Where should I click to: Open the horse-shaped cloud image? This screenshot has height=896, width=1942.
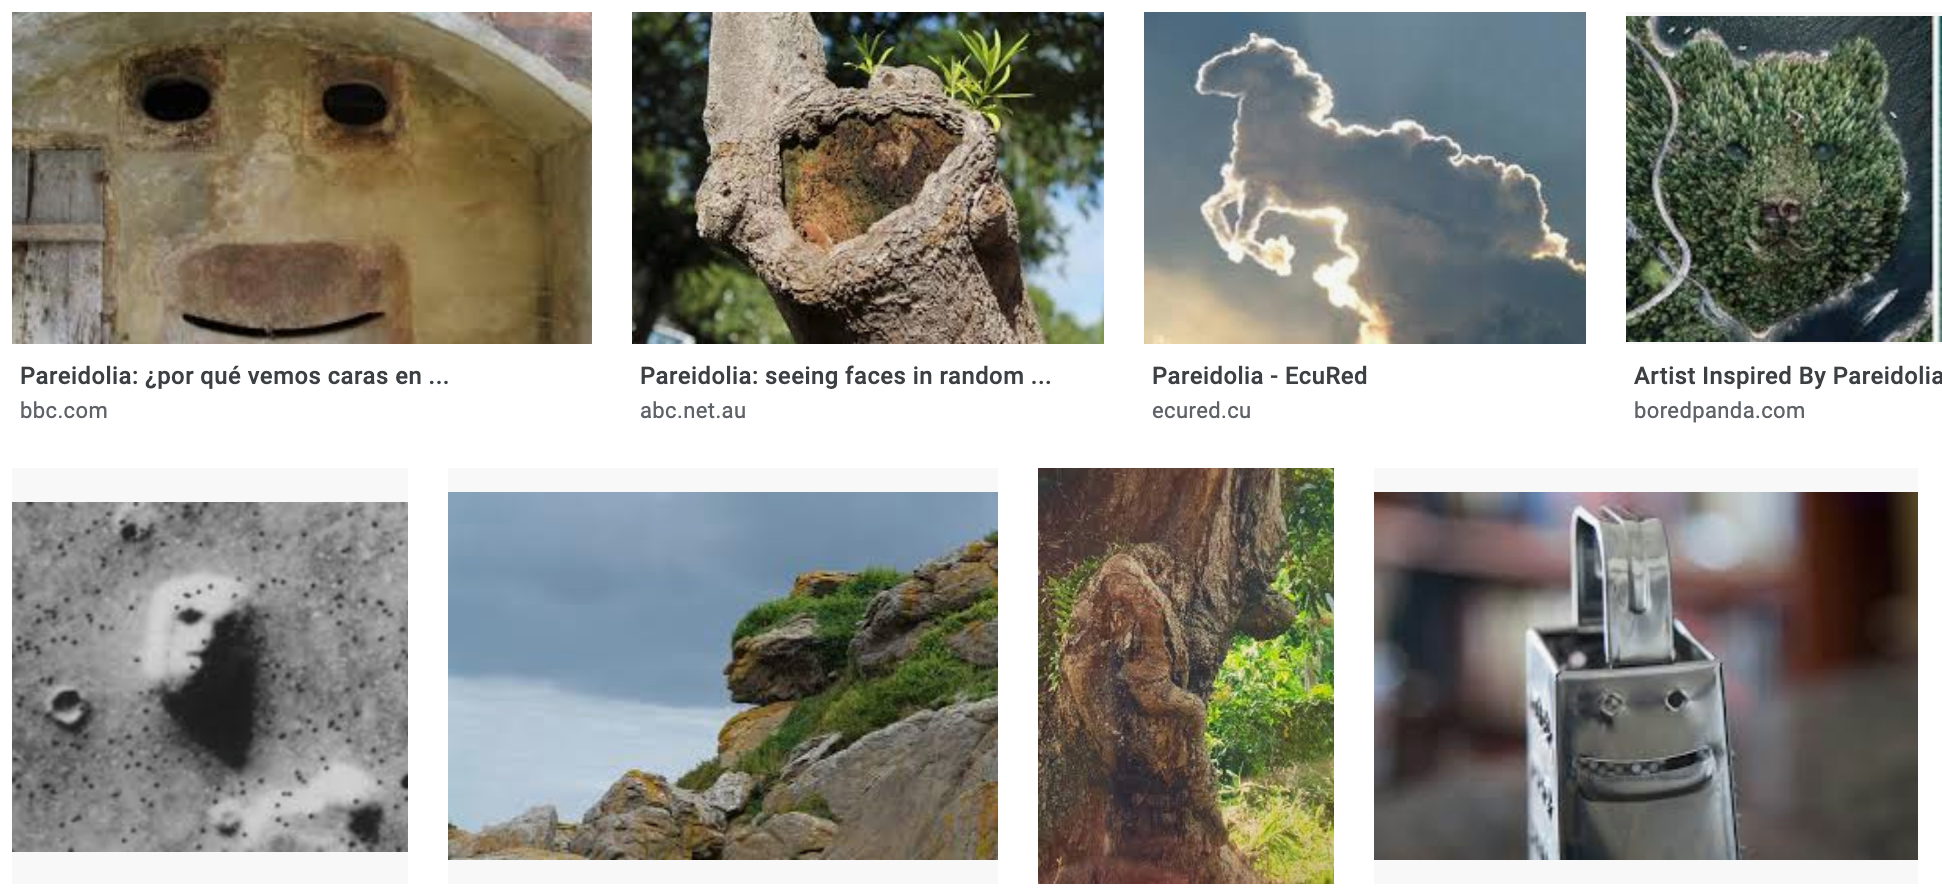click(x=1365, y=178)
